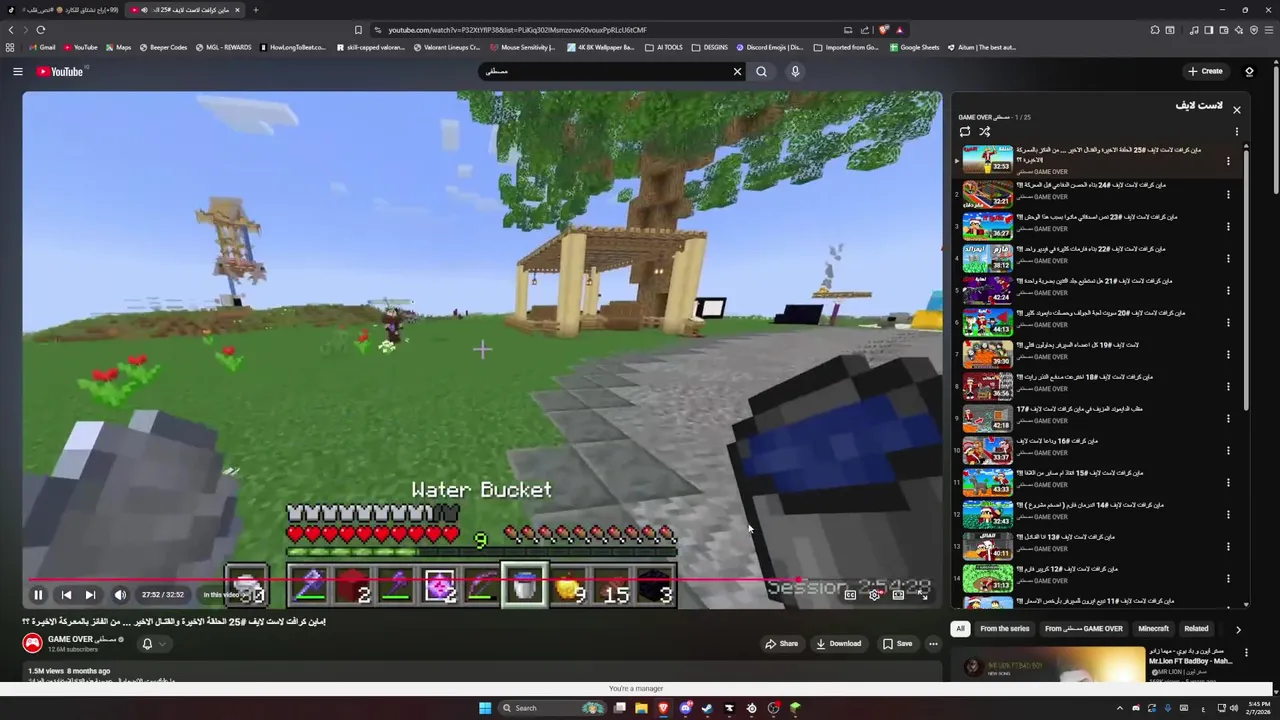
Task: Clear the YouTube search box text
Action: point(737,71)
